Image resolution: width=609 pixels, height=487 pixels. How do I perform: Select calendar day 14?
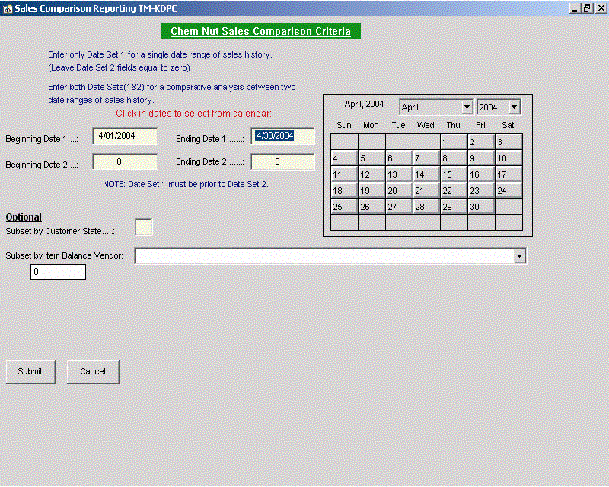[x=426, y=174]
